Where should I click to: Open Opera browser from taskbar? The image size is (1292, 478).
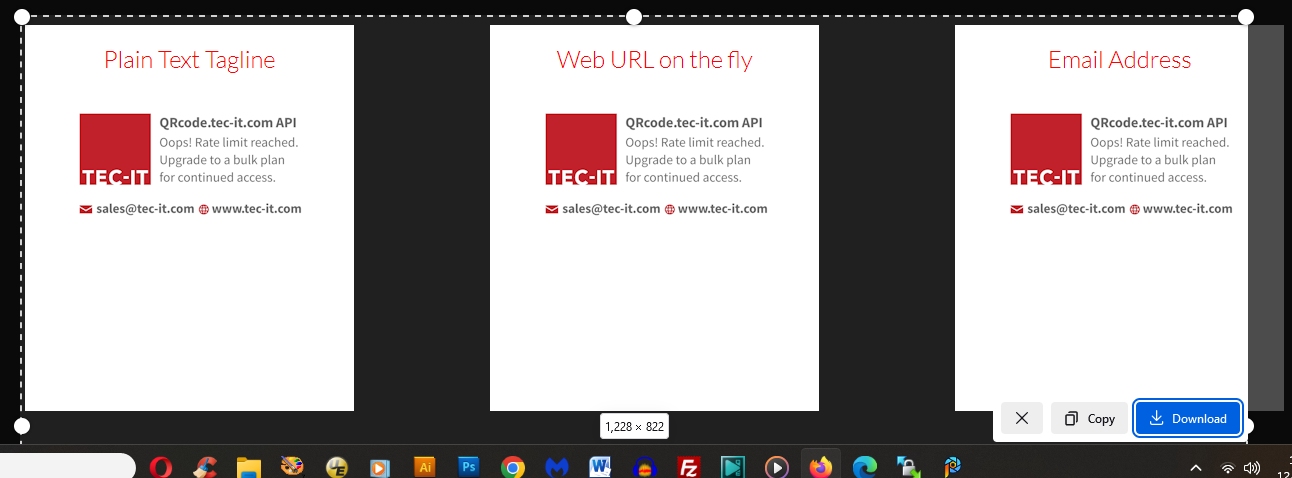(160, 467)
